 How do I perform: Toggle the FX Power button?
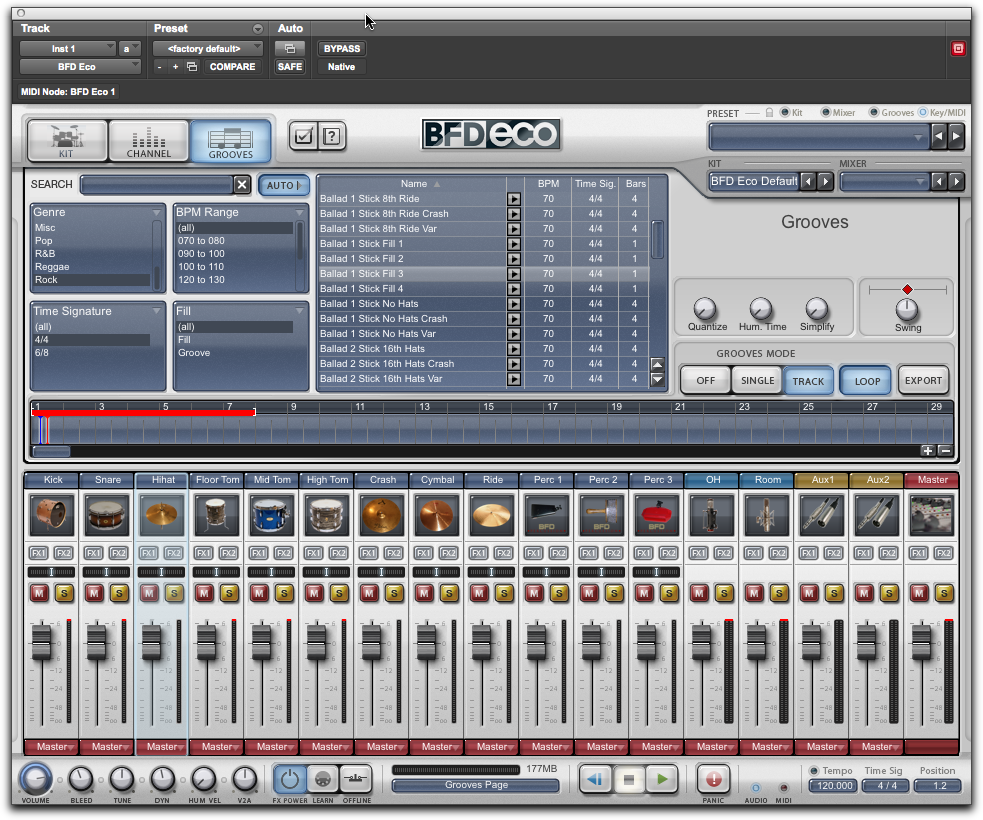[289, 779]
